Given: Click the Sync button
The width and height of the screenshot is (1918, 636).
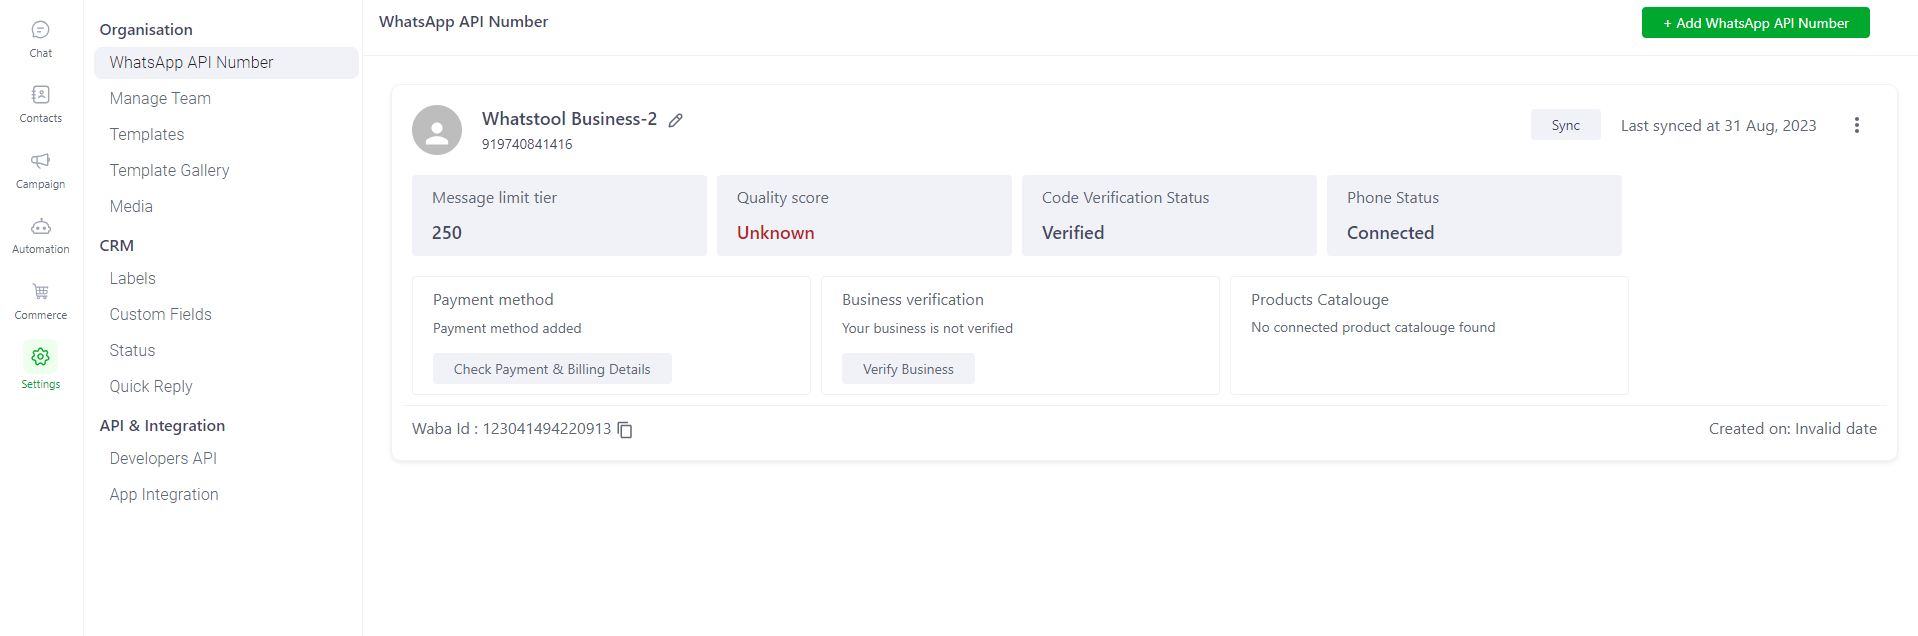Looking at the screenshot, I should 1565,125.
